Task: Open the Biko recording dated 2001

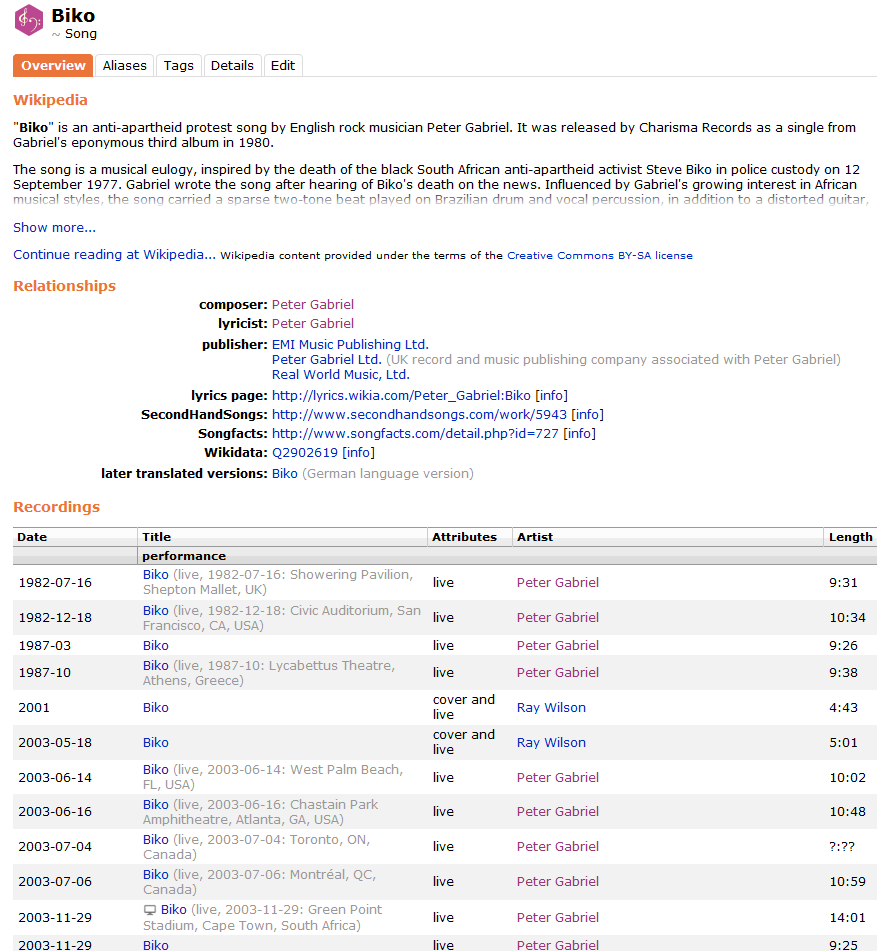Action: coord(155,708)
